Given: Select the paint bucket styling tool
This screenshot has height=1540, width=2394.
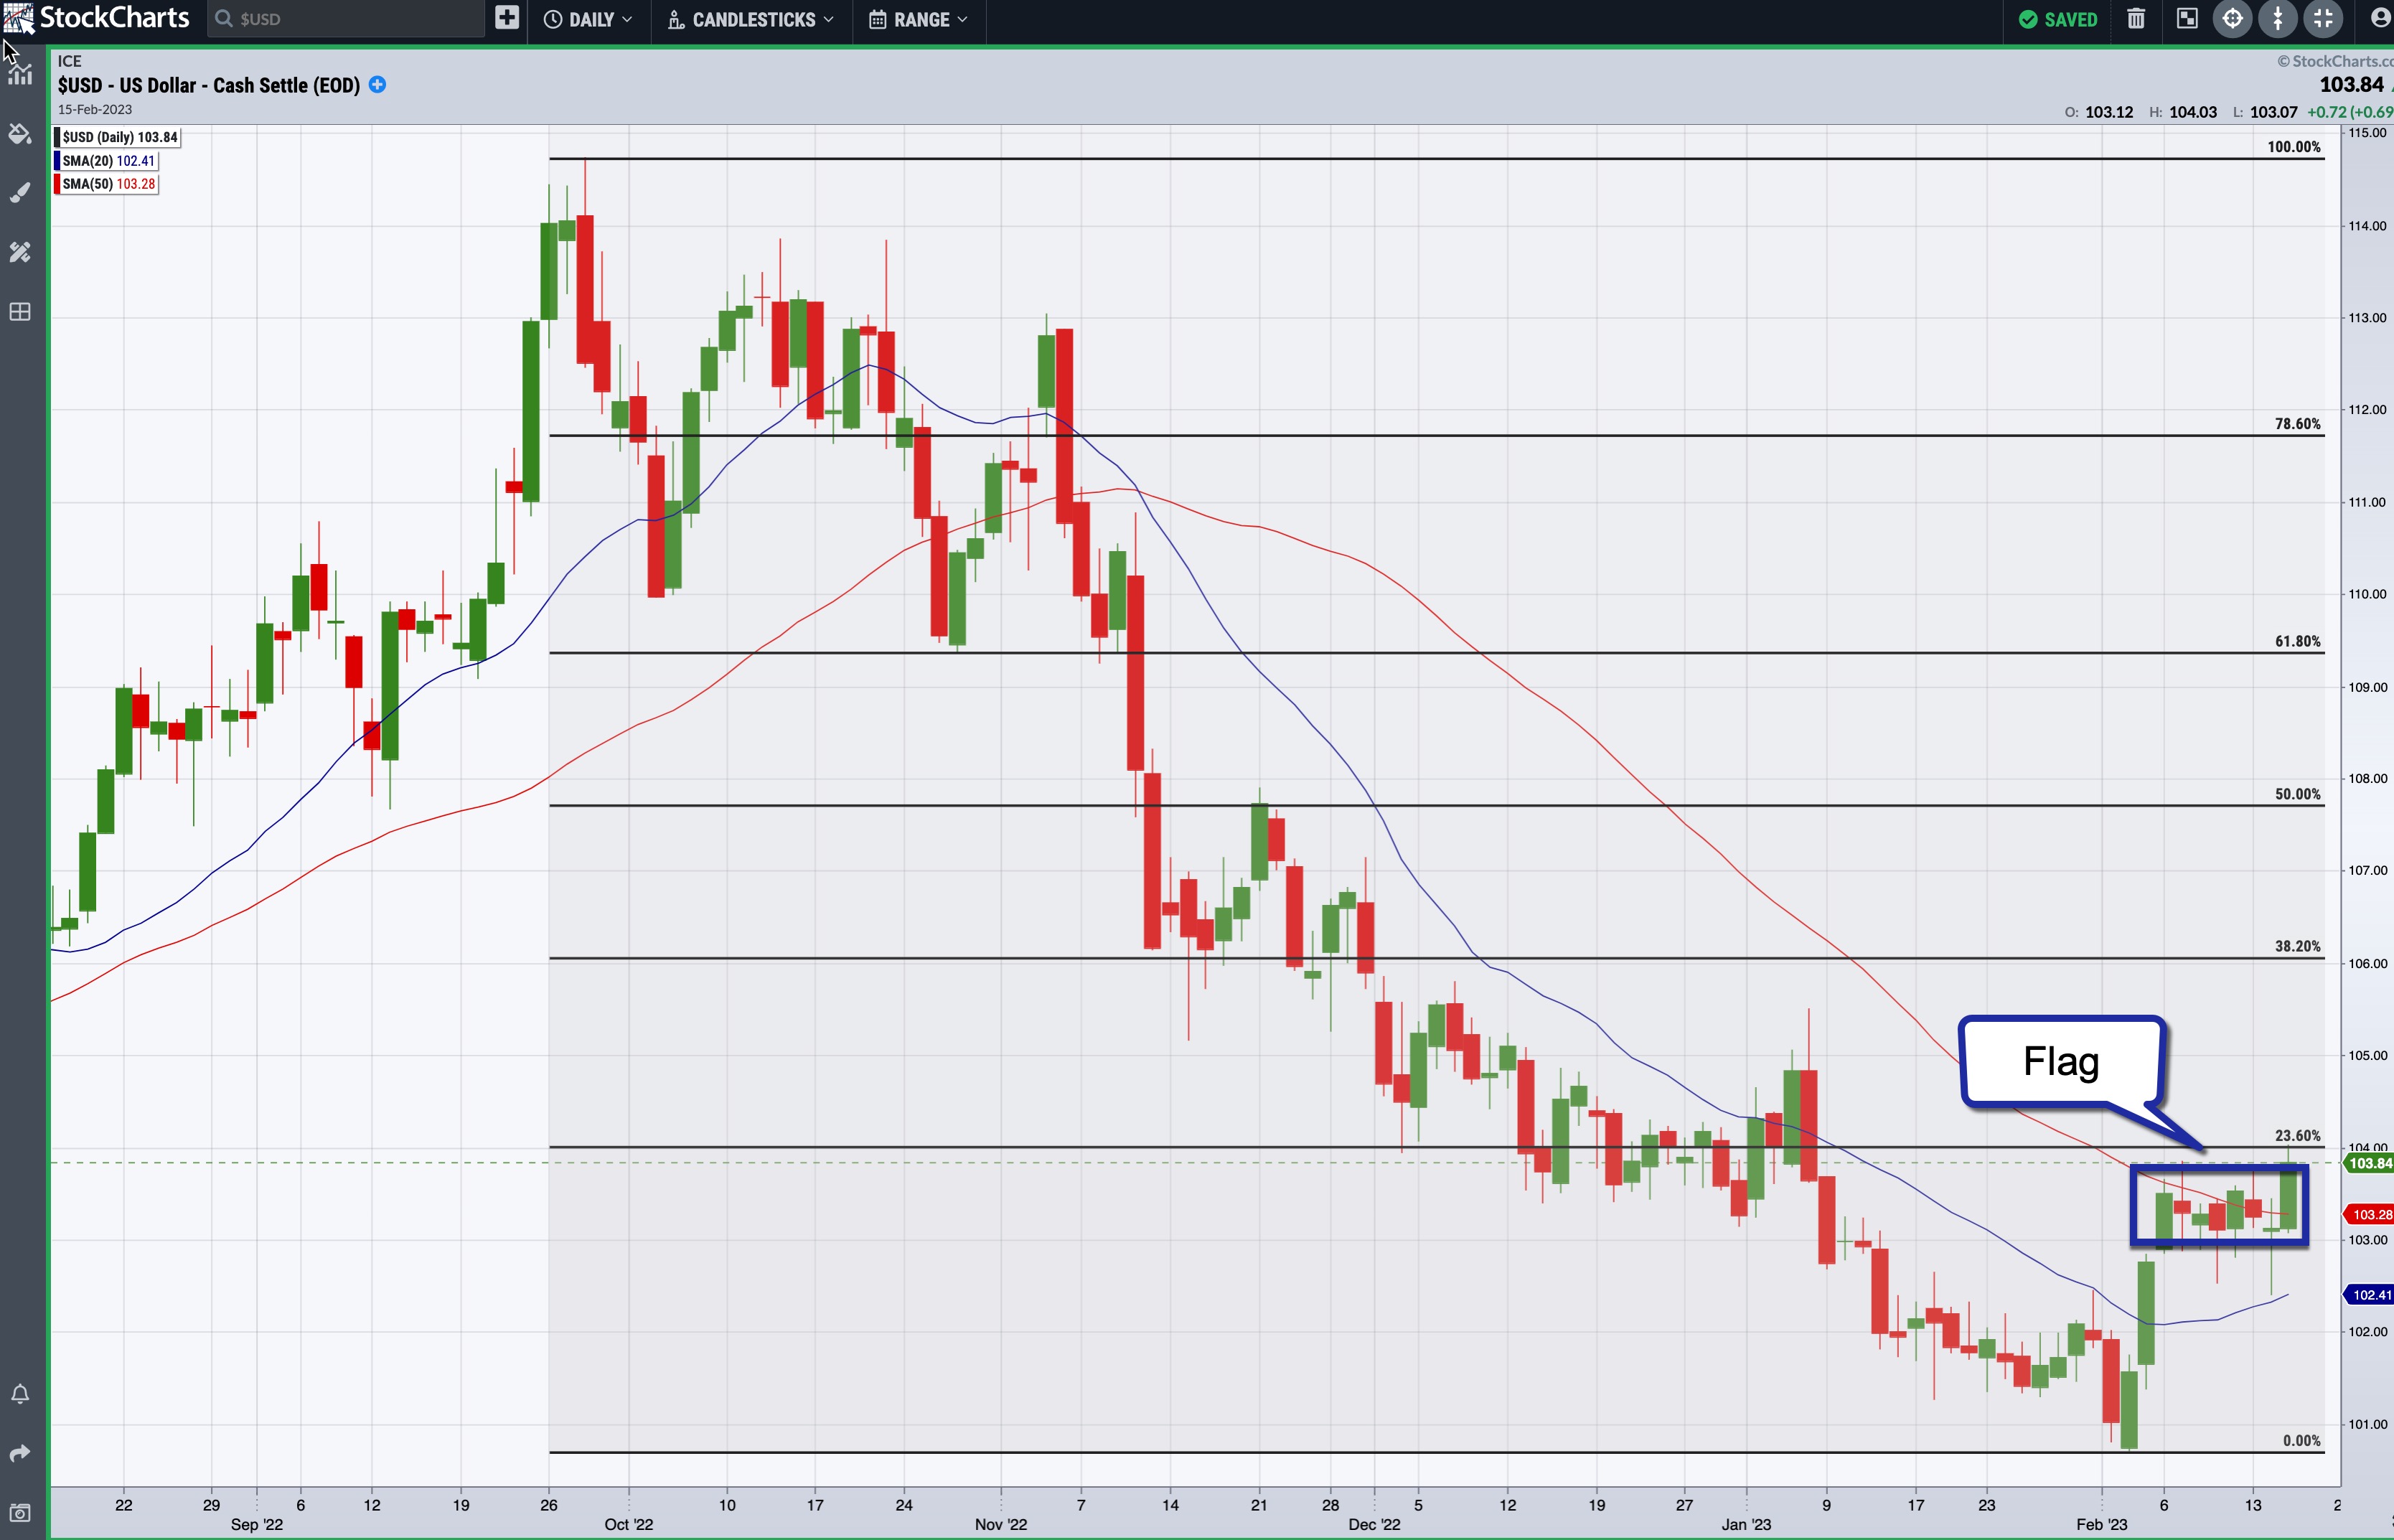Looking at the screenshot, I should point(20,134).
